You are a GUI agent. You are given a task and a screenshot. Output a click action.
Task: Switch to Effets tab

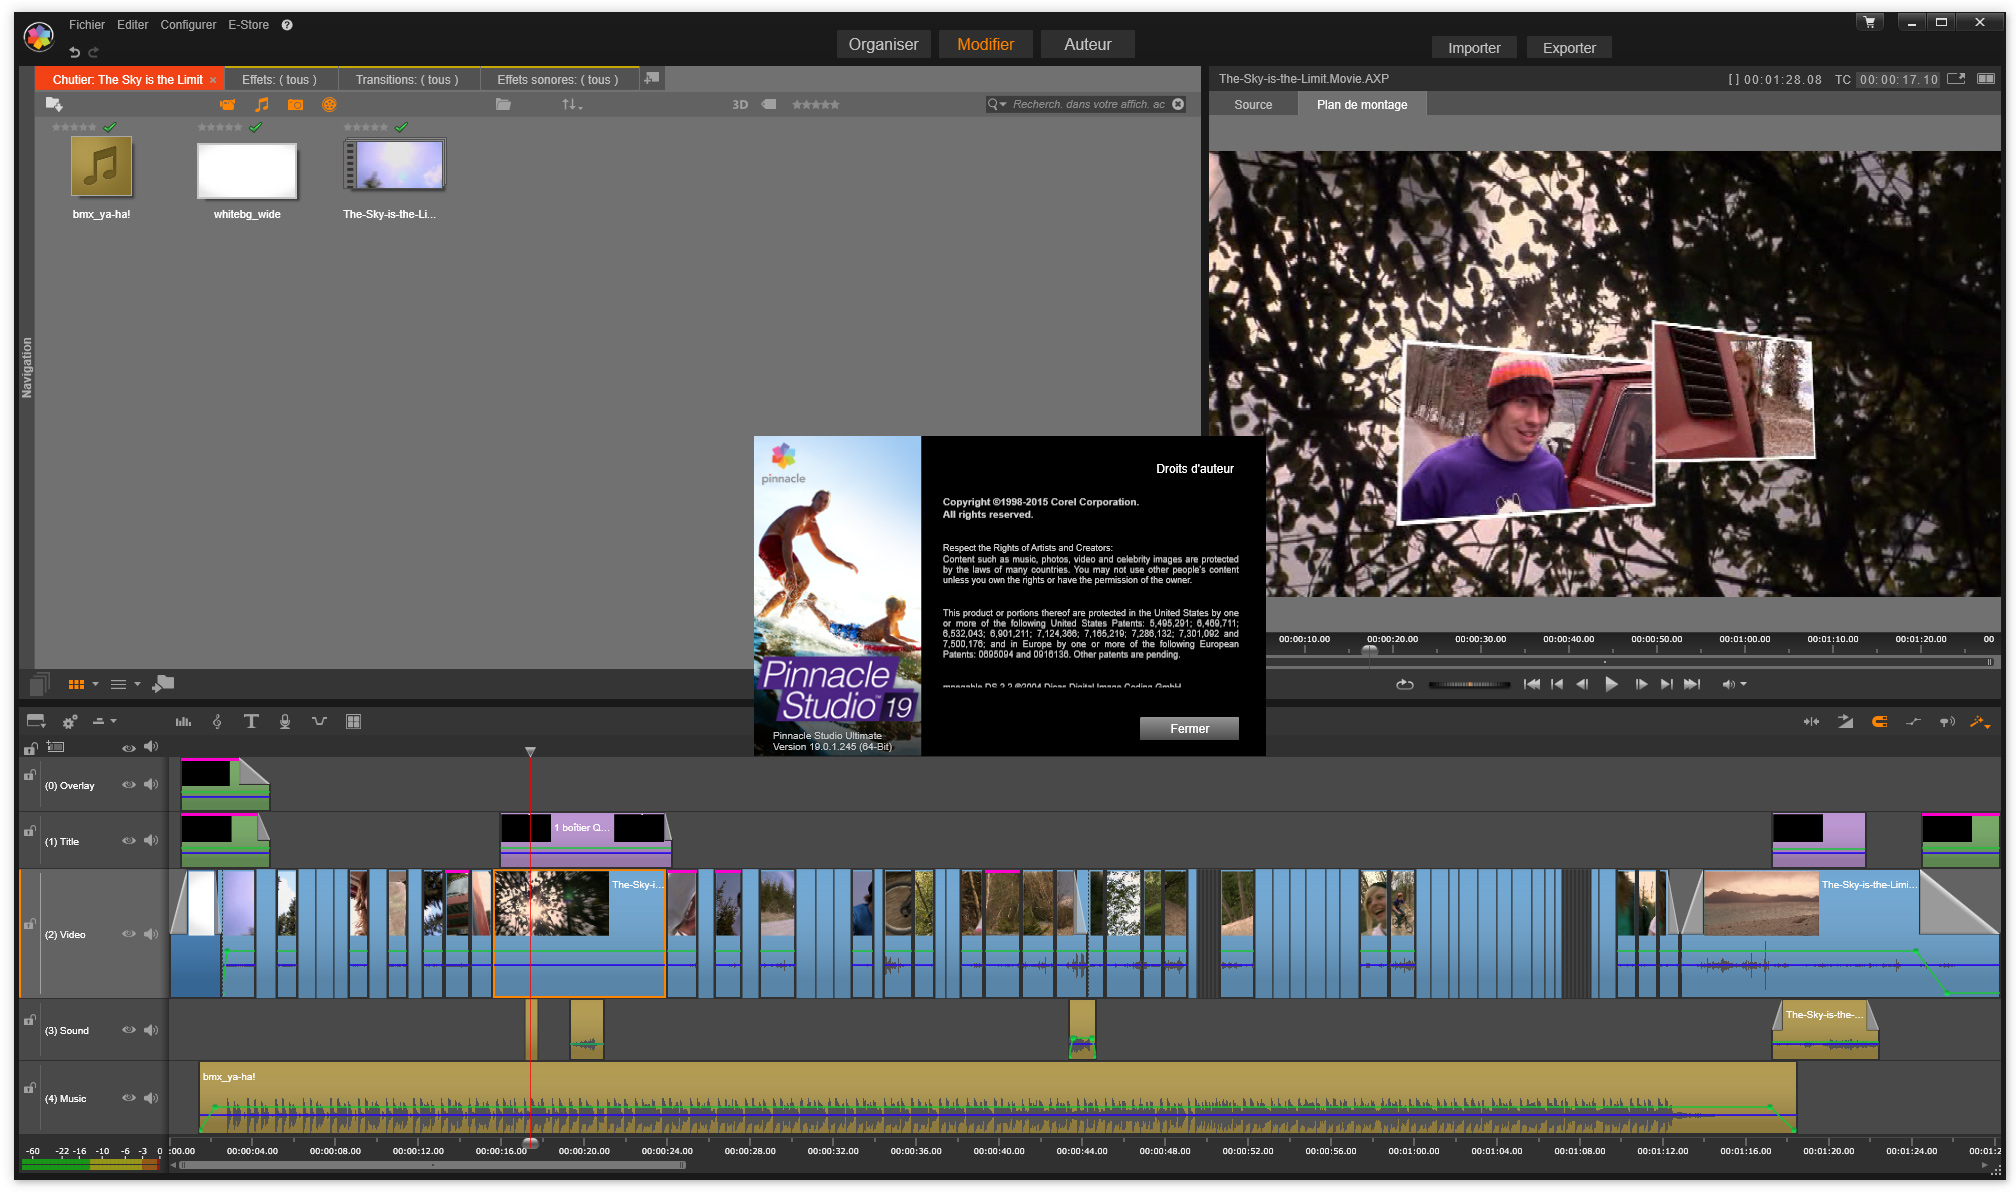[x=279, y=80]
